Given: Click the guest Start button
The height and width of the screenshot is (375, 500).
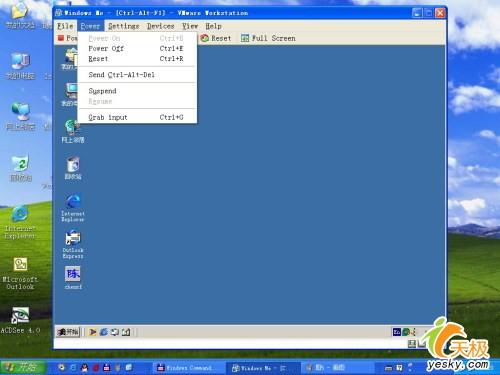Looking at the screenshot, I should click(x=68, y=332).
